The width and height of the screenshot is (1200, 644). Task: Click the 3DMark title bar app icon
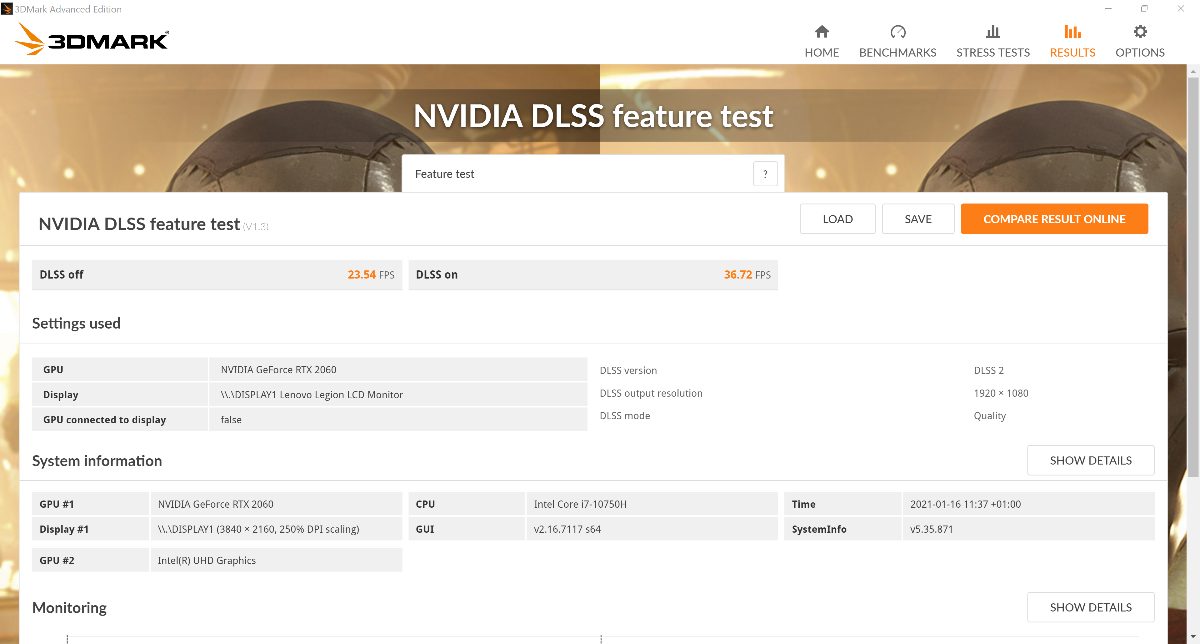(8, 9)
